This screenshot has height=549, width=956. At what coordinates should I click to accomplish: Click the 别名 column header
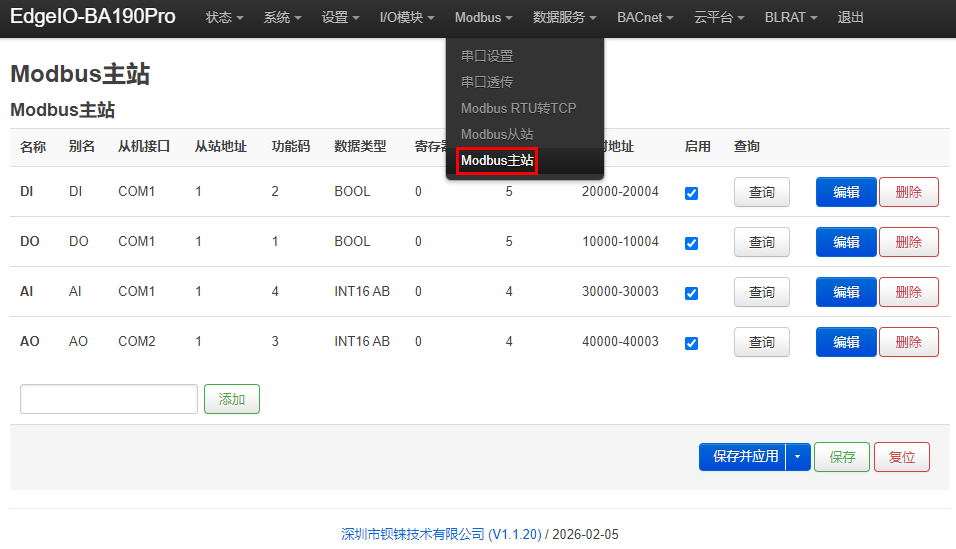82,146
